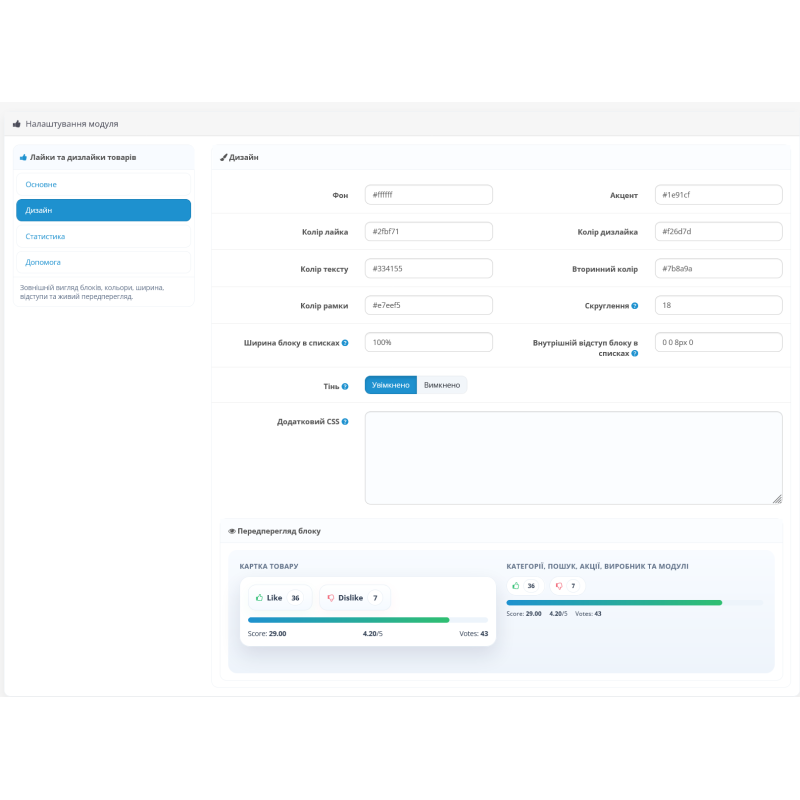Image resolution: width=800 pixels, height=800 pixels.
Task: Edit the Колір дизлайка field
Action: [718, 232]
